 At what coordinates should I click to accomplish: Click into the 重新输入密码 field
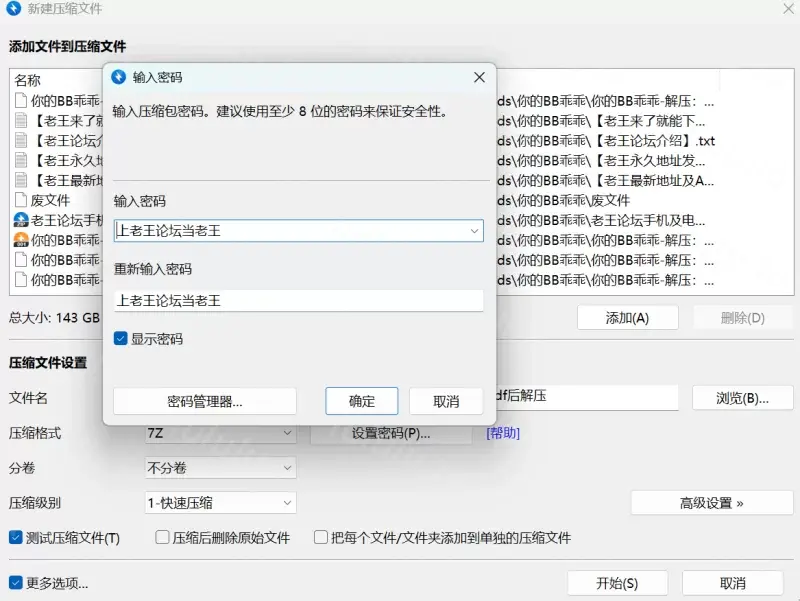click(298, 300)
